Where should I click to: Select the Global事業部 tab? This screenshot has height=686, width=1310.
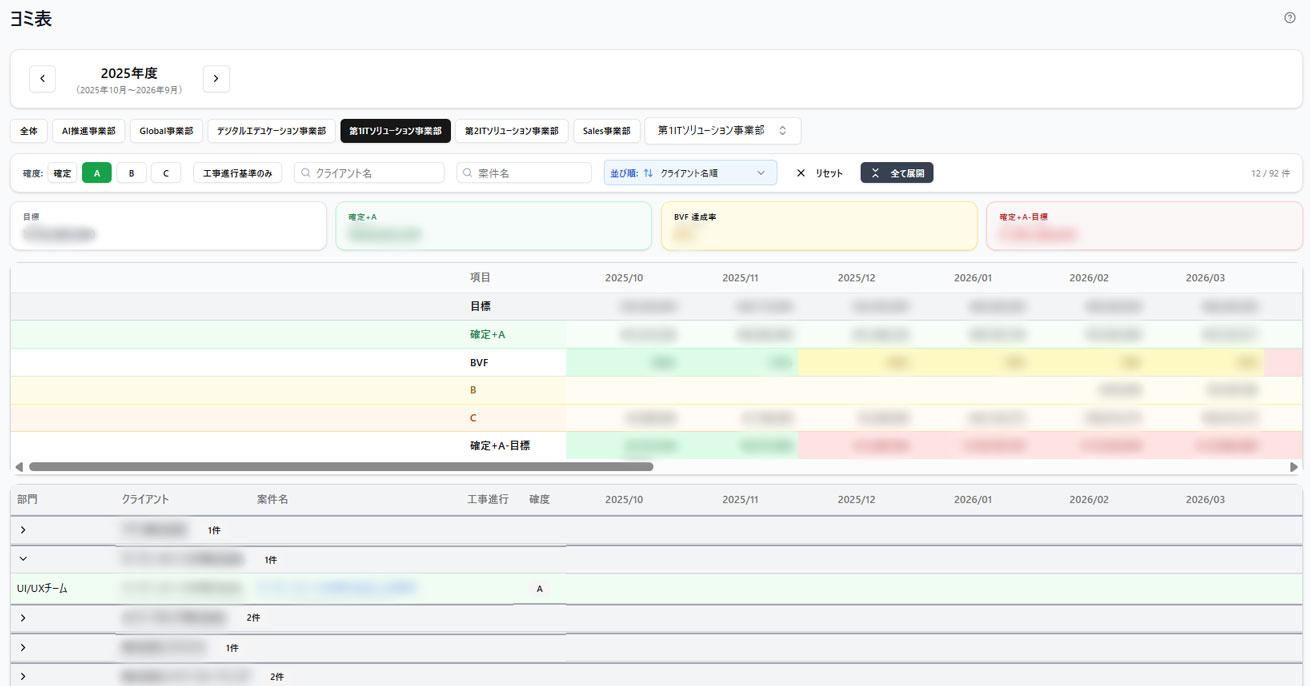pyautogui.click(x=166, y=131)
